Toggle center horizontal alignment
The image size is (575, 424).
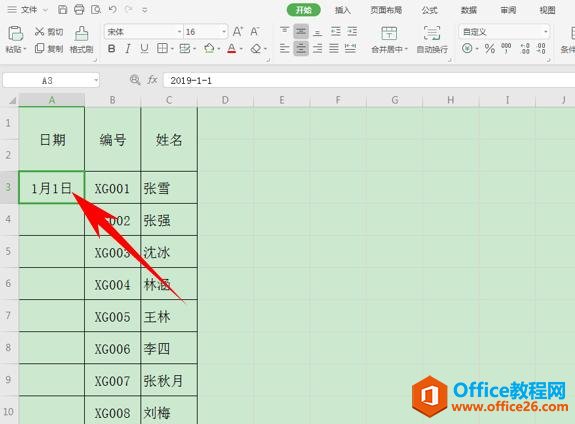[301, 48]
